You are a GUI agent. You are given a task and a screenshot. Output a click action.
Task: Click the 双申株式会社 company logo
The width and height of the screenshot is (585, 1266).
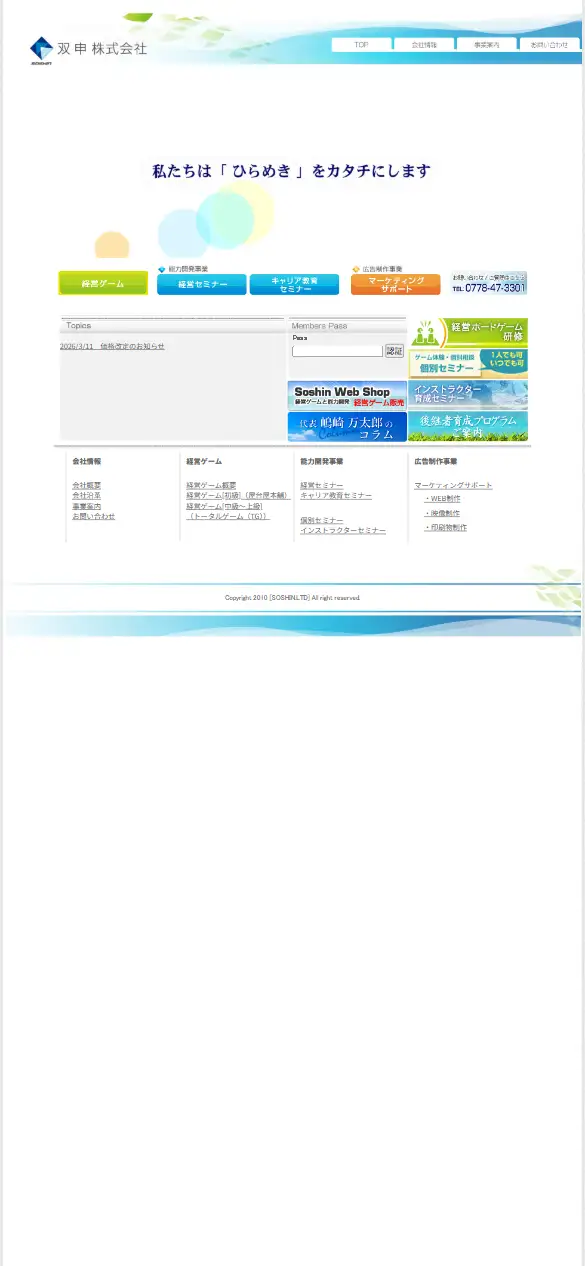click(88, 50)
